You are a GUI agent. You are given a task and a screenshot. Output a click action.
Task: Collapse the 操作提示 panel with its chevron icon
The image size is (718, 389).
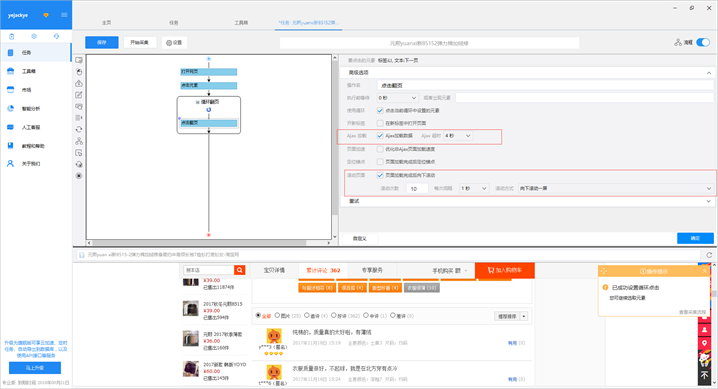pyautogui.click(x=705, y=271)
